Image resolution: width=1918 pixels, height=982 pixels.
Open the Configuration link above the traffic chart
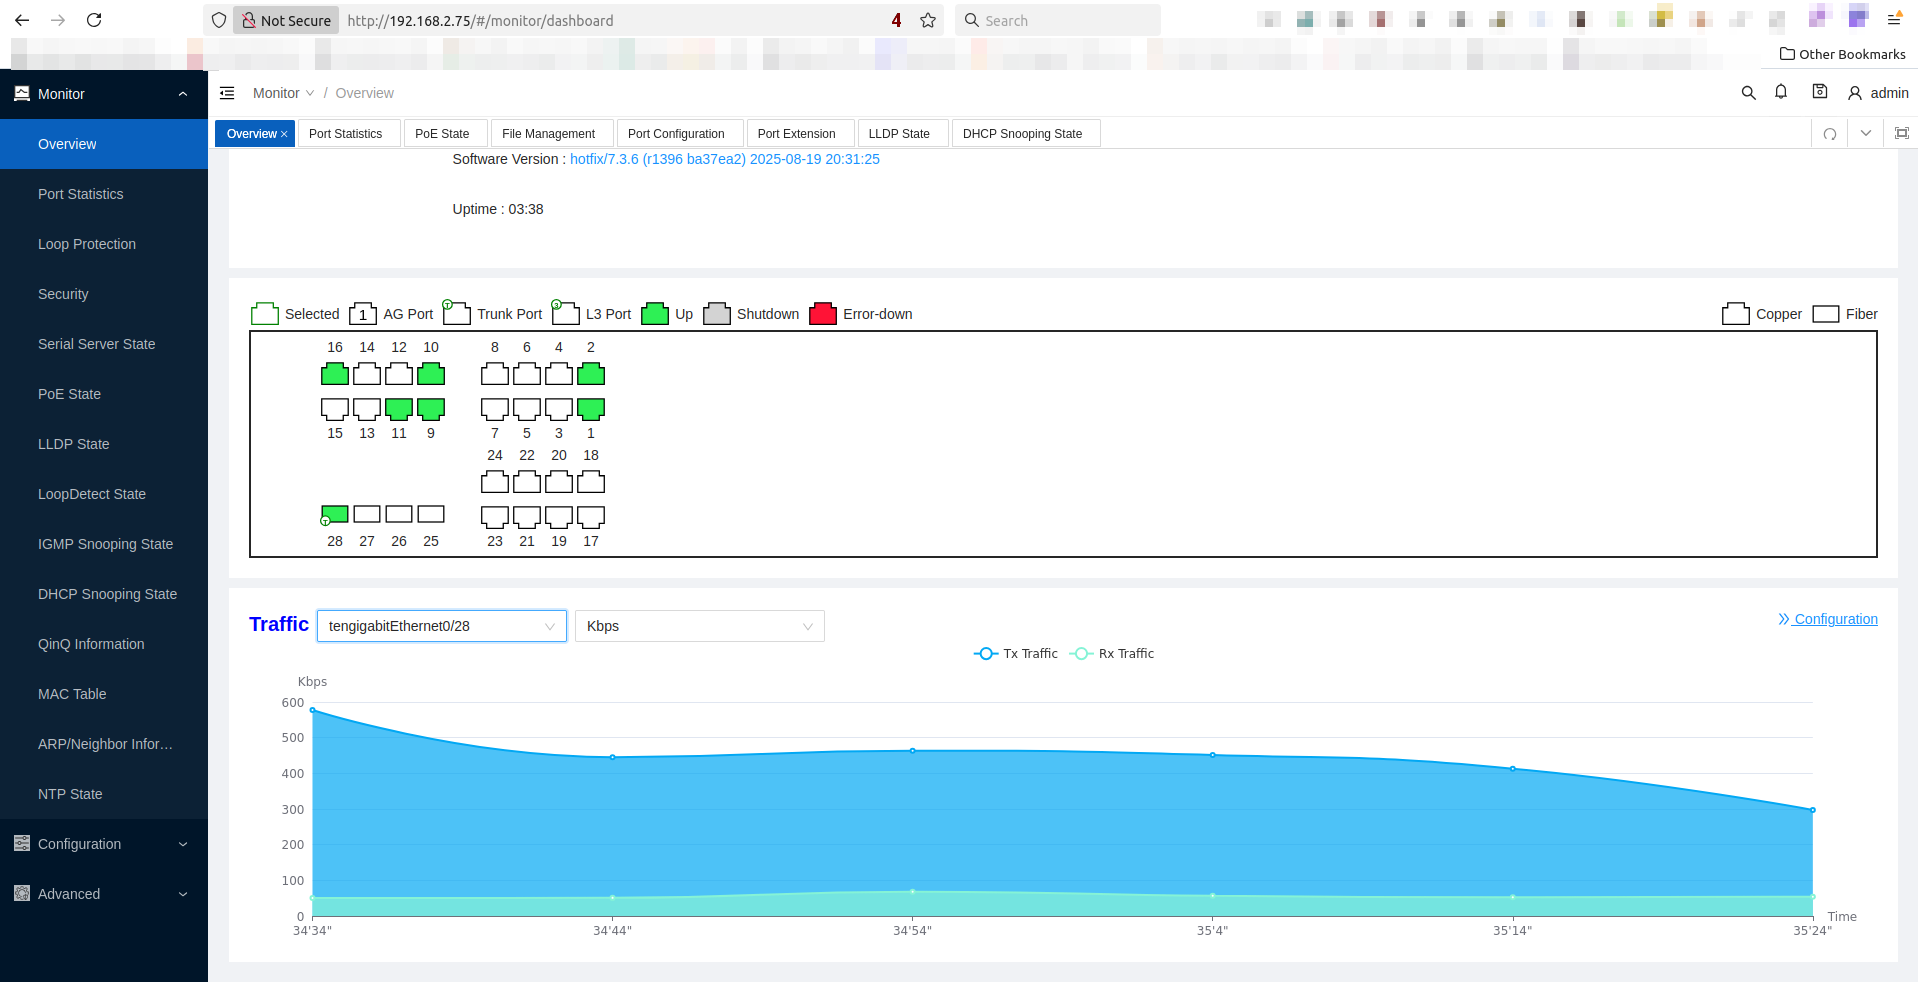point(1835,619)
